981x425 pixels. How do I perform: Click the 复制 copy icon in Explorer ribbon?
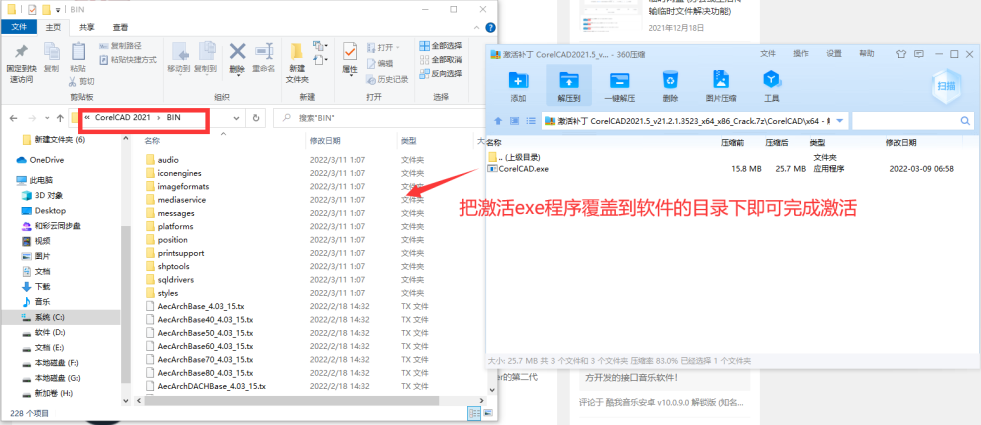click(x=51, y=52)
